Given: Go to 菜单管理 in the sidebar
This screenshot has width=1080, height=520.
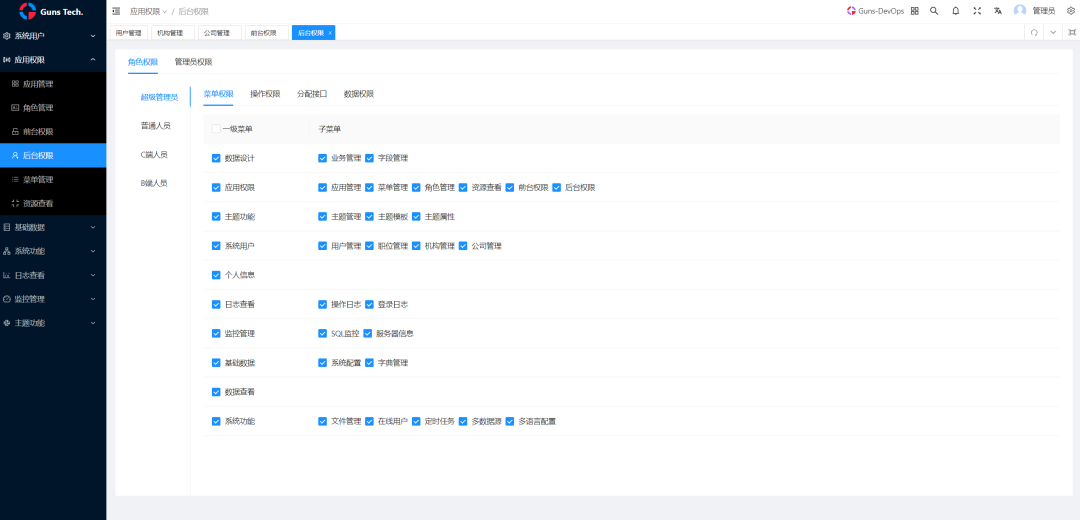Looking at the screenshot, I should point(38,180).
